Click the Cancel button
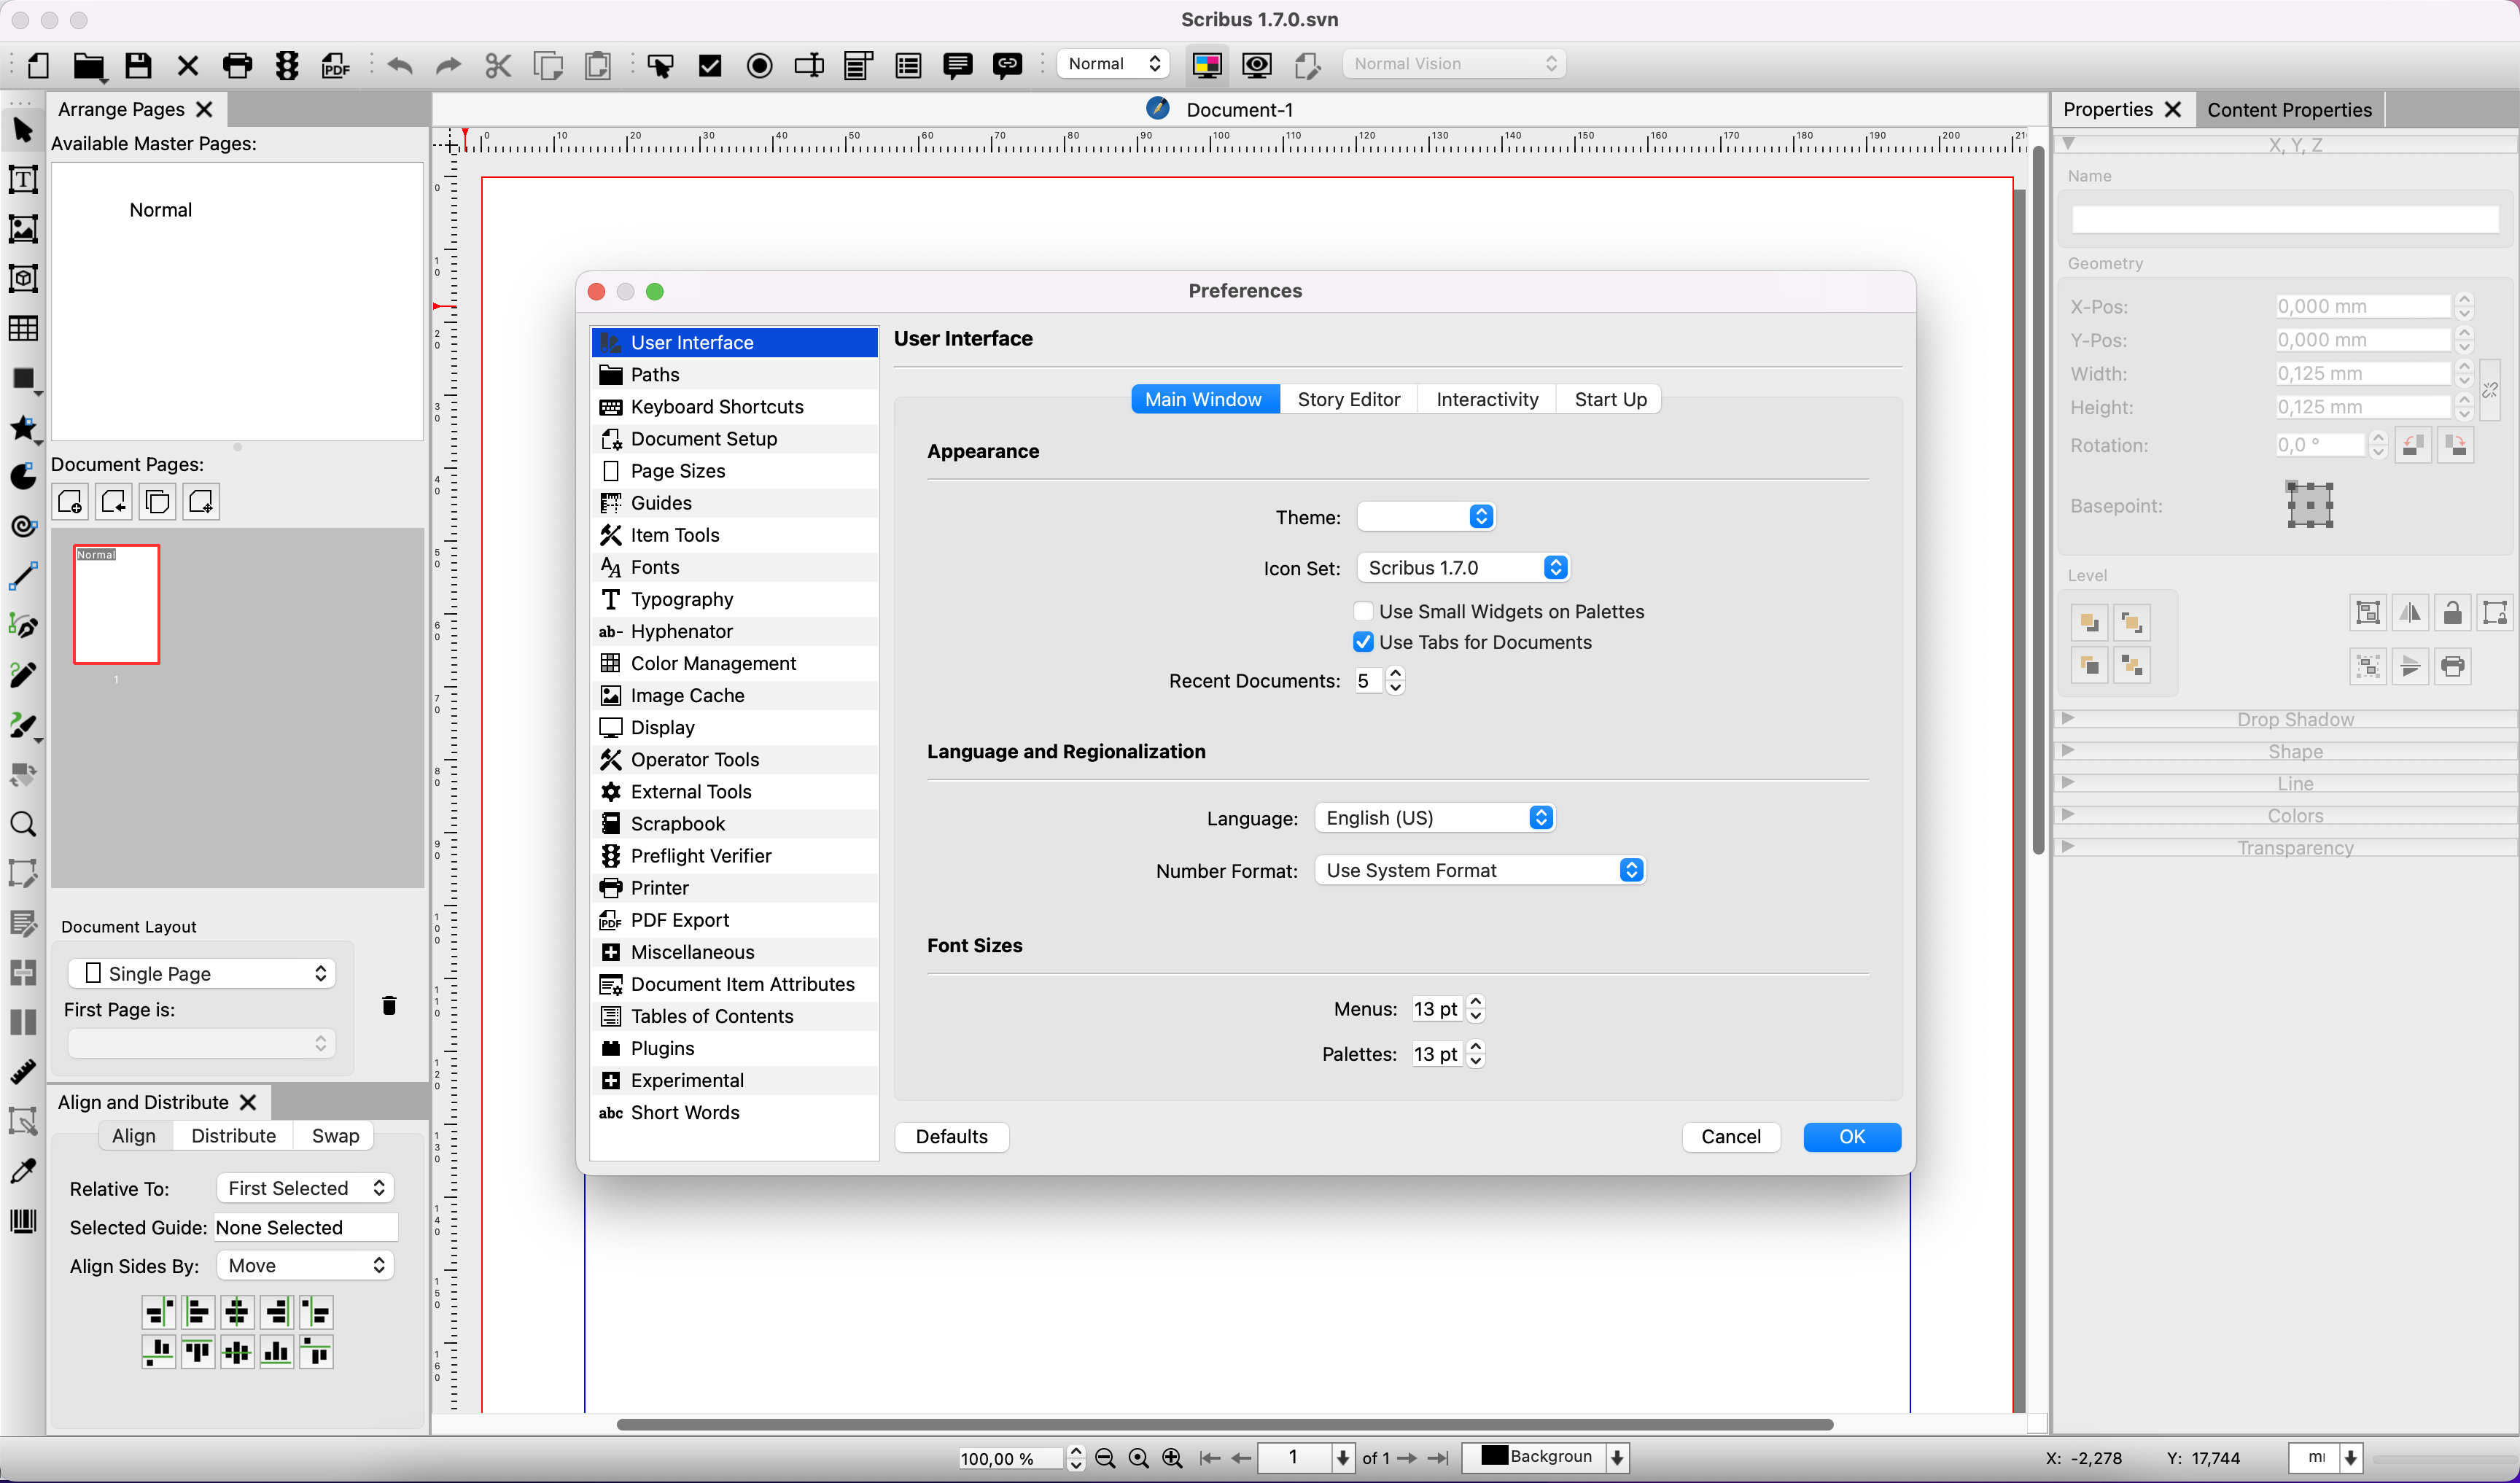The height and width of the screenshot is (1483, 2520). coord(1730,1137)
